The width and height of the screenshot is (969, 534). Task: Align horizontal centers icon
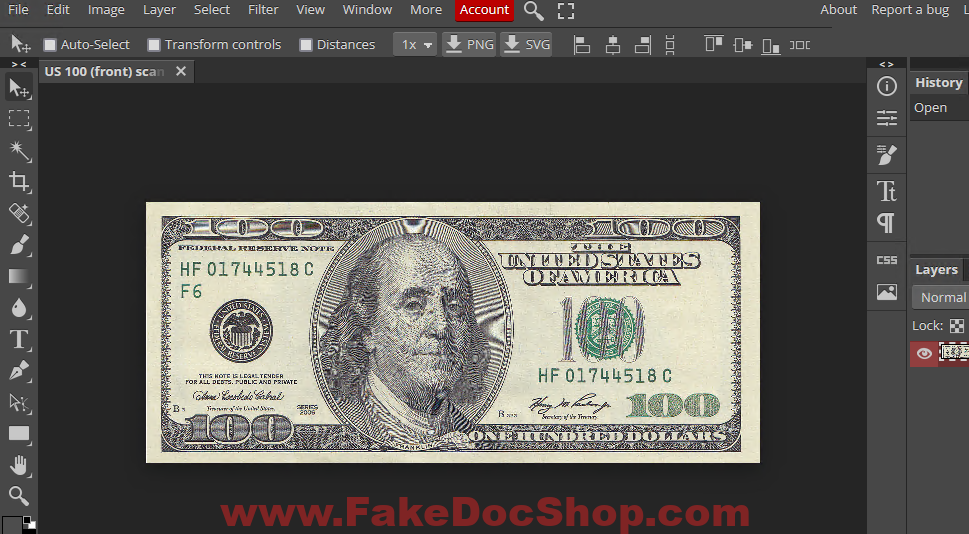(612, 44)
